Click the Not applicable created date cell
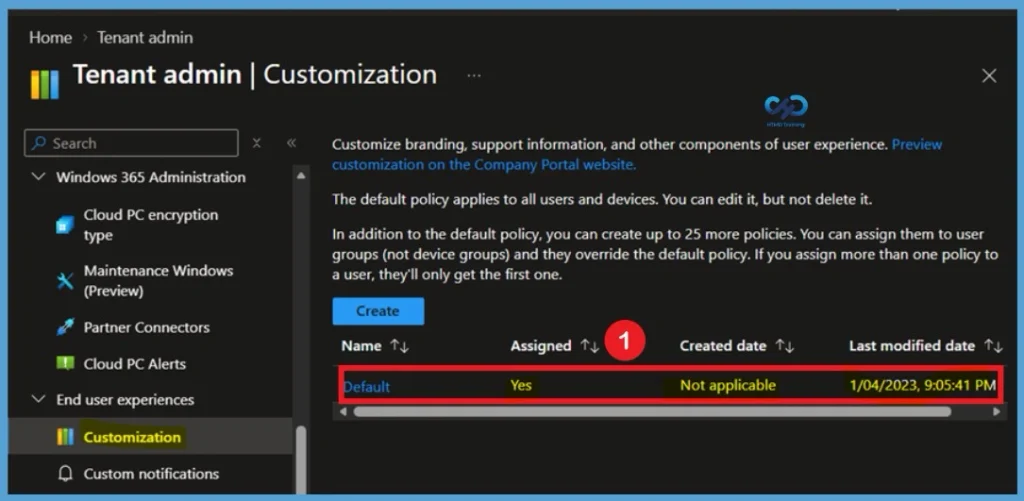This screenshot has height=501, width=1024. coord(728,385)
